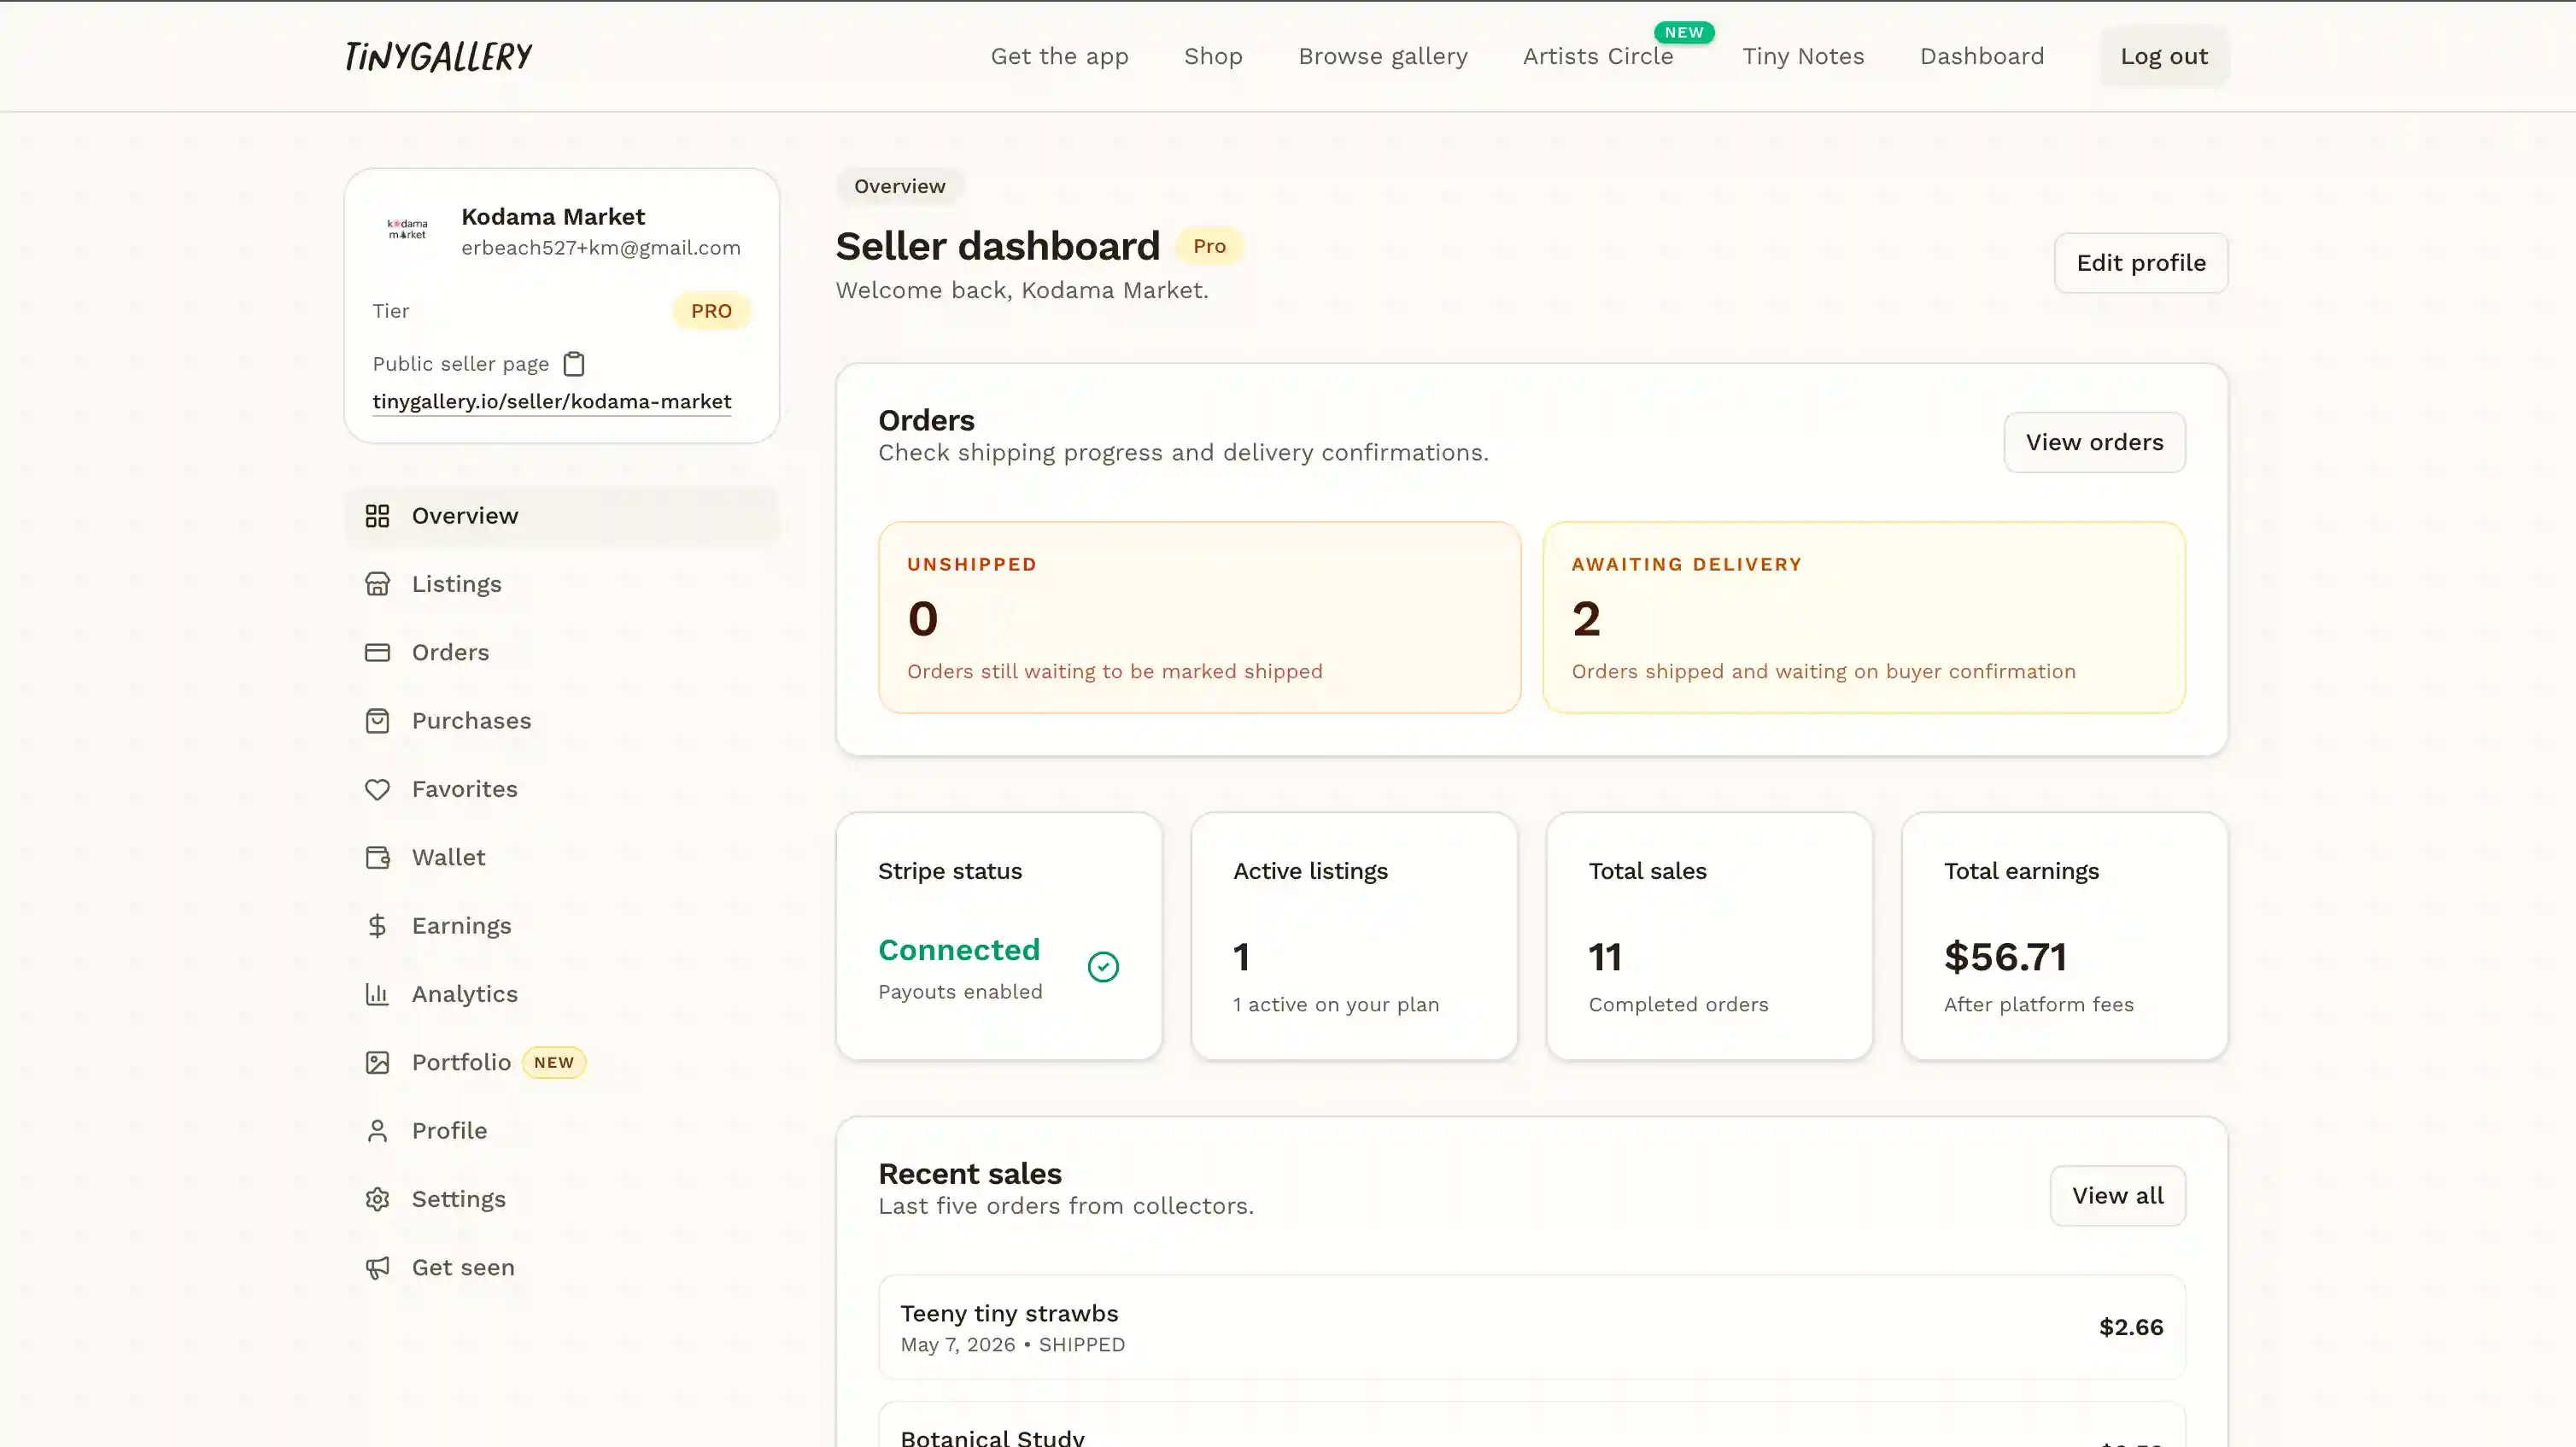The width and height of the screenshot is (2576, 1447).
Task: Click the Kodama Market seller name
Action: [x=553, y=217]
